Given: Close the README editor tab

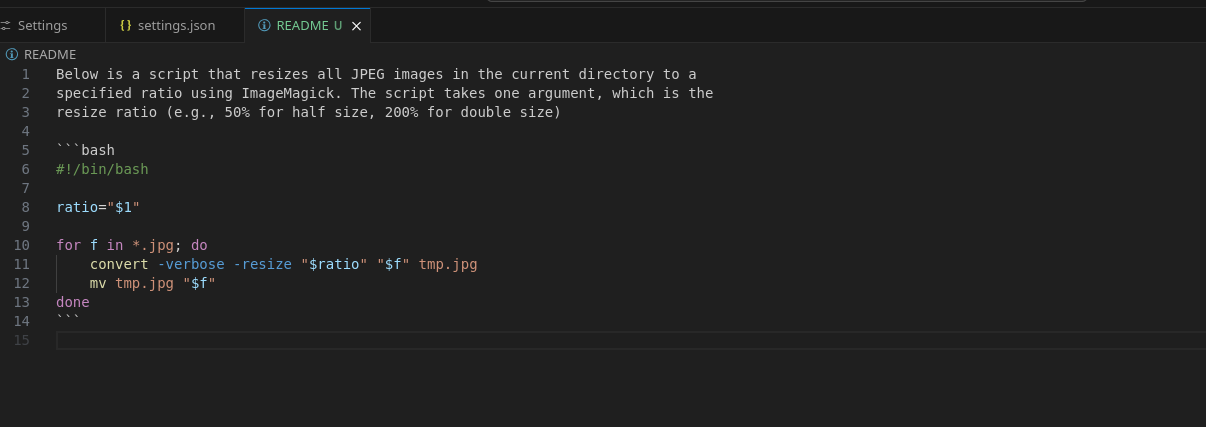Looking at the screenshot, I should 356,26.
